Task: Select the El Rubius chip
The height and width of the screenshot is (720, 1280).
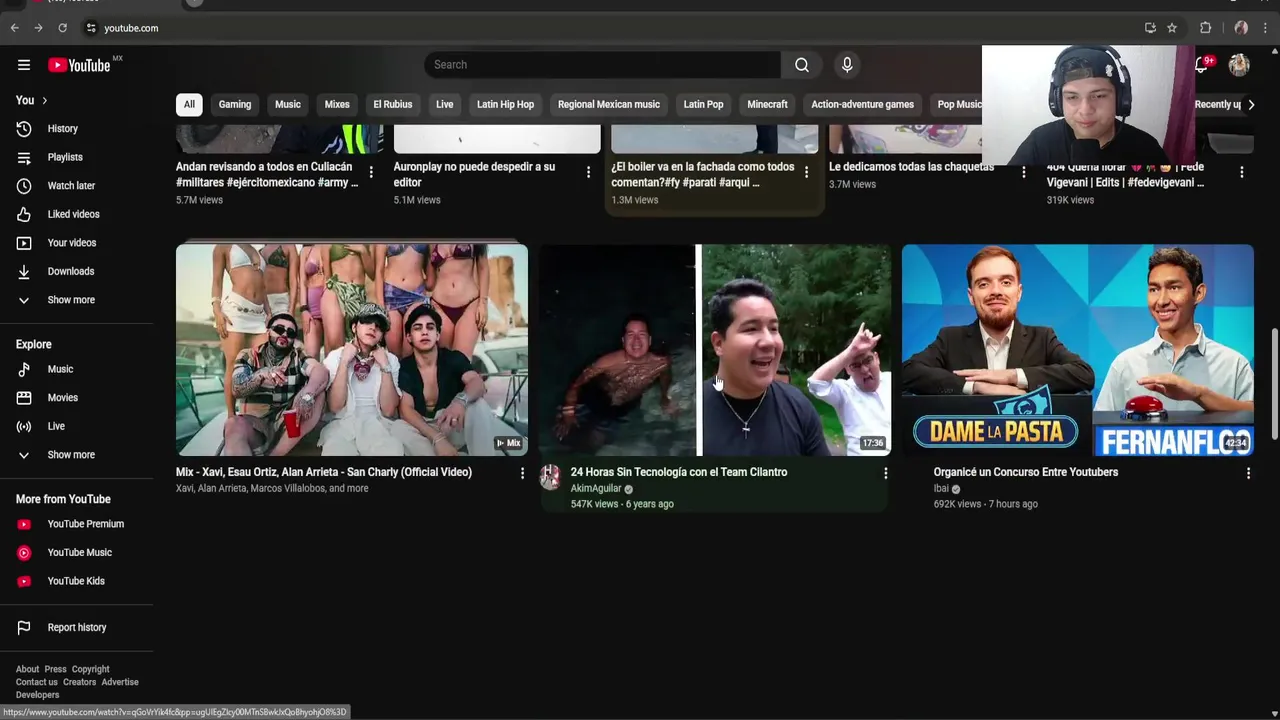Action: coord(393,104)
